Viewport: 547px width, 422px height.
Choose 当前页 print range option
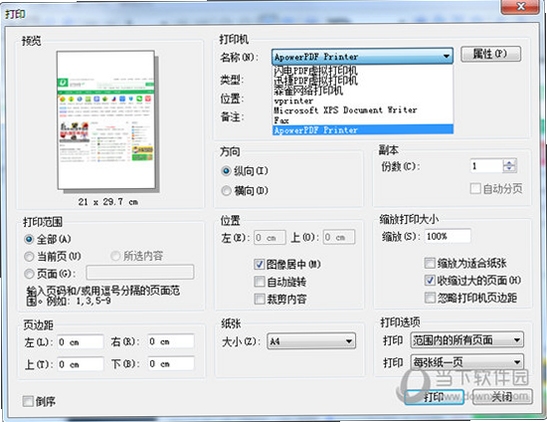pos(29,257)
